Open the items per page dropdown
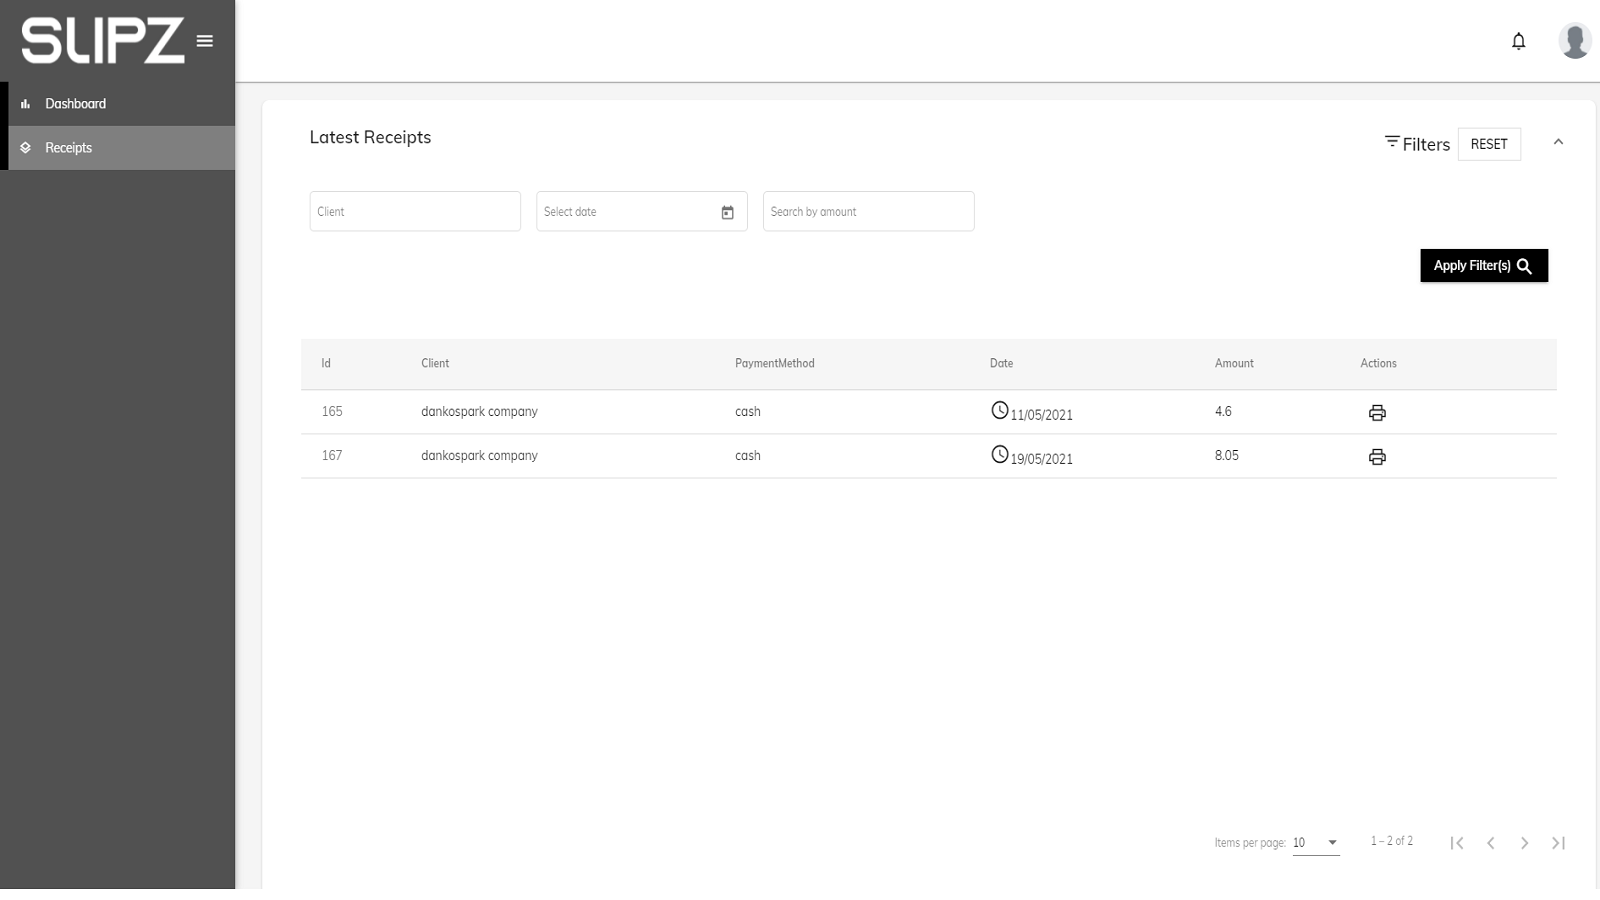The width and height of the screenshot is (1600, 900). (1316, 843)
